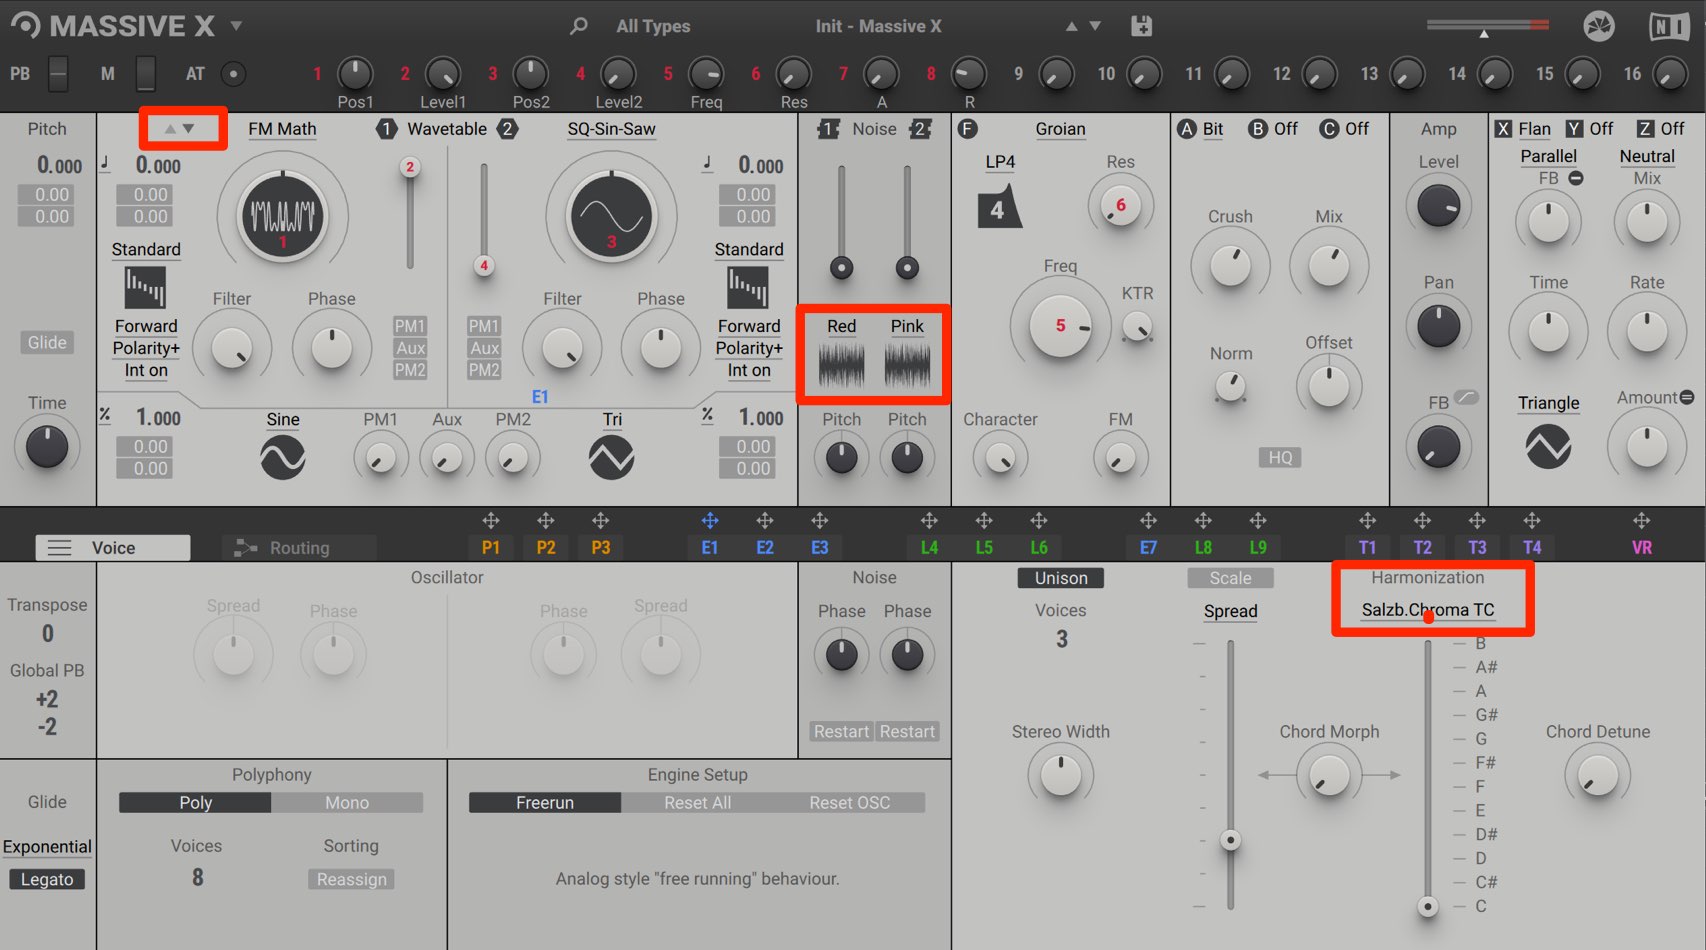
Task: Click the Red noise waveform thumbnail
Action: point(841,365)
